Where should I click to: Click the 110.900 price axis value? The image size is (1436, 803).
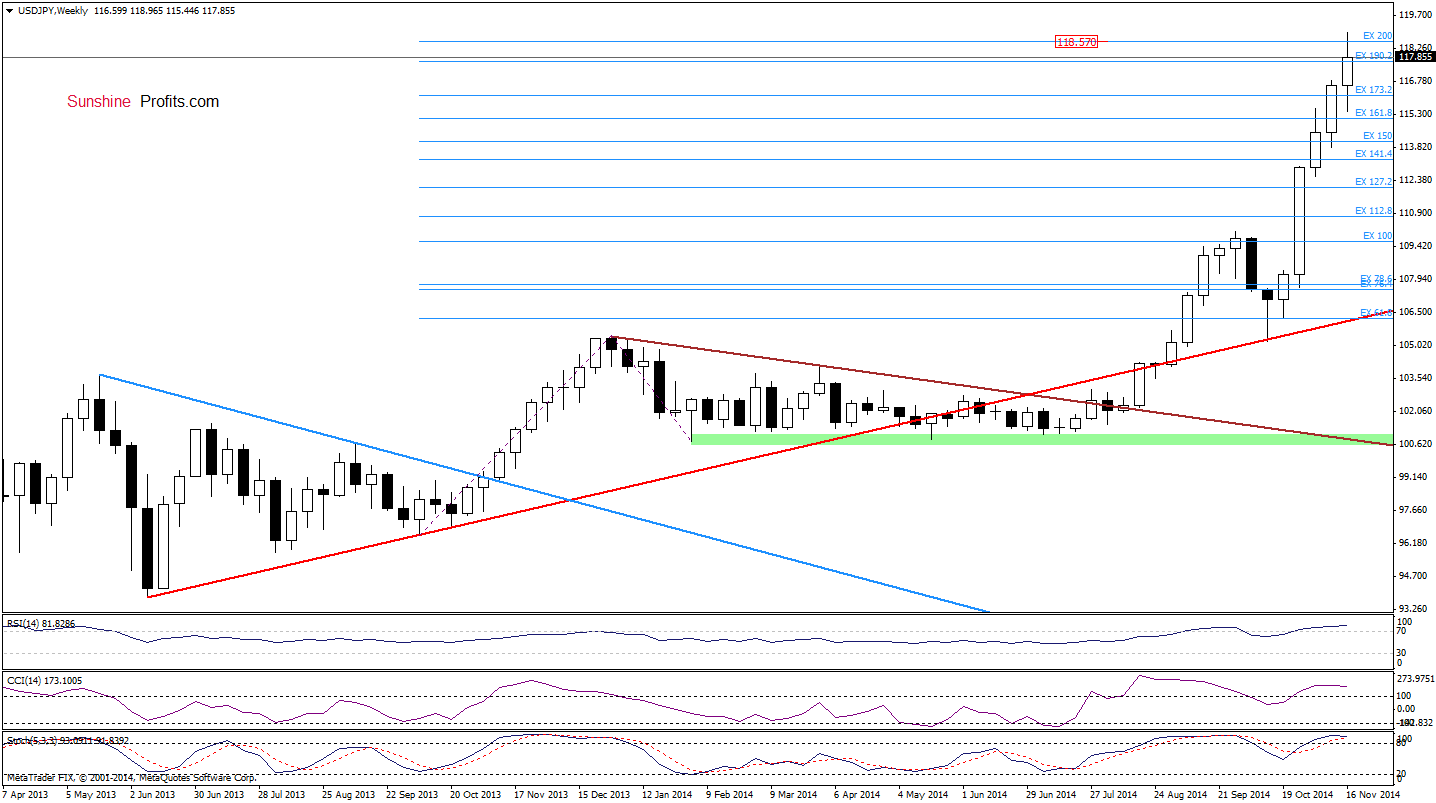click(x=1416, y=213)
